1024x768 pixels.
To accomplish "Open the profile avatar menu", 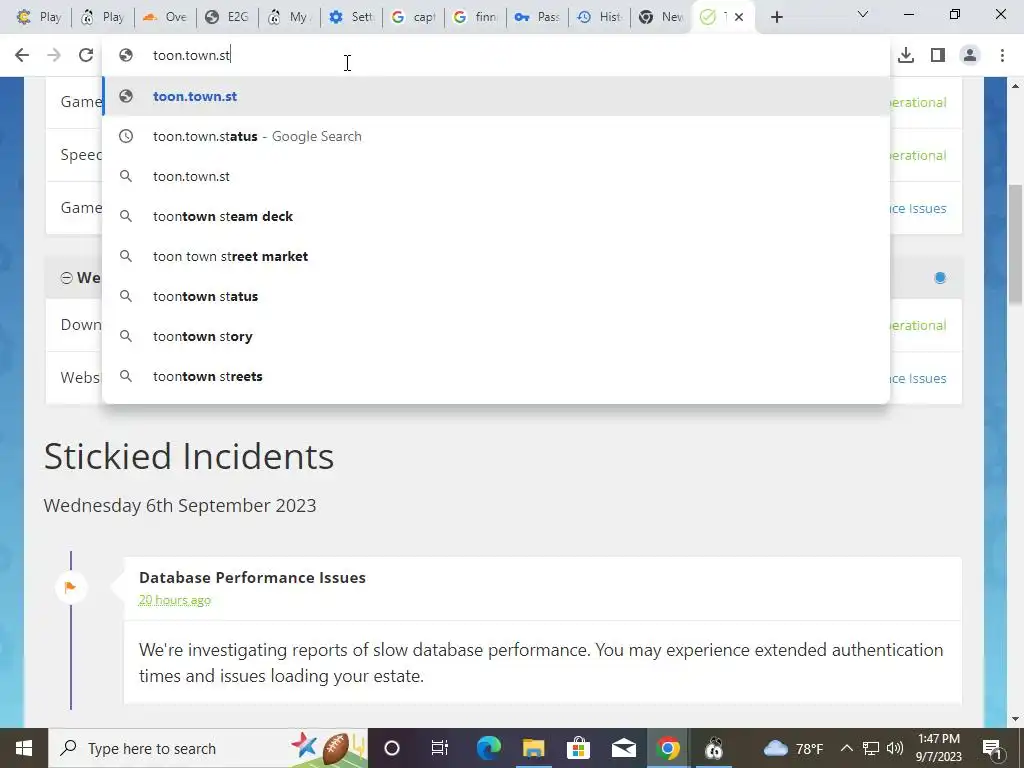I will 970,56.
